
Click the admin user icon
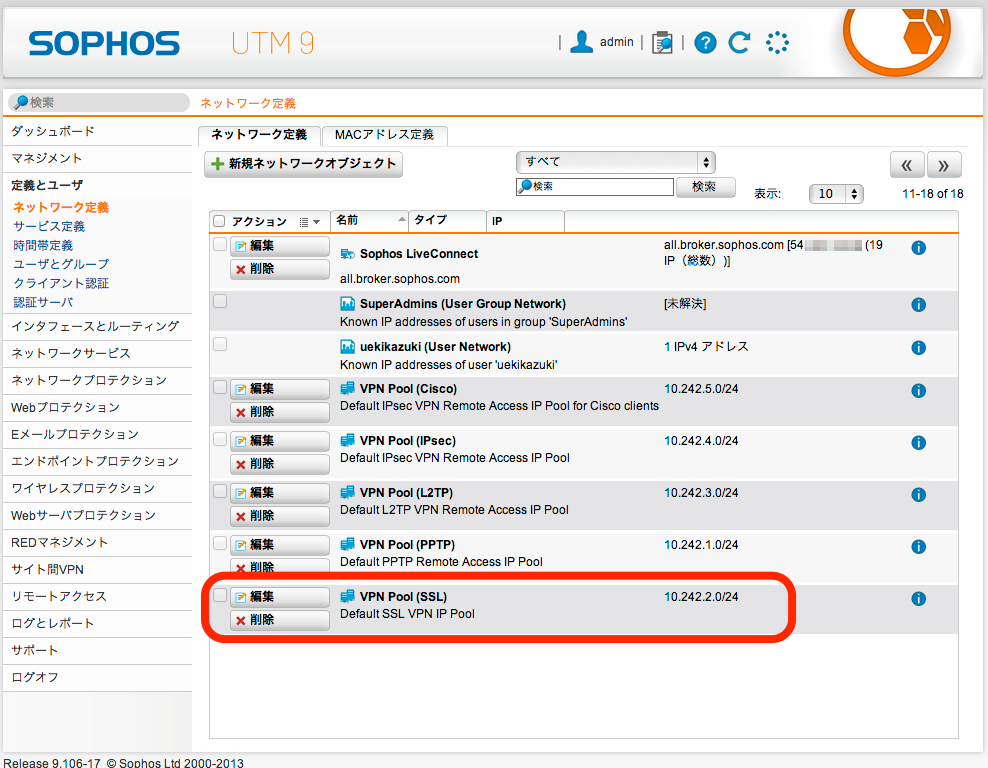[x=581, y=42]
